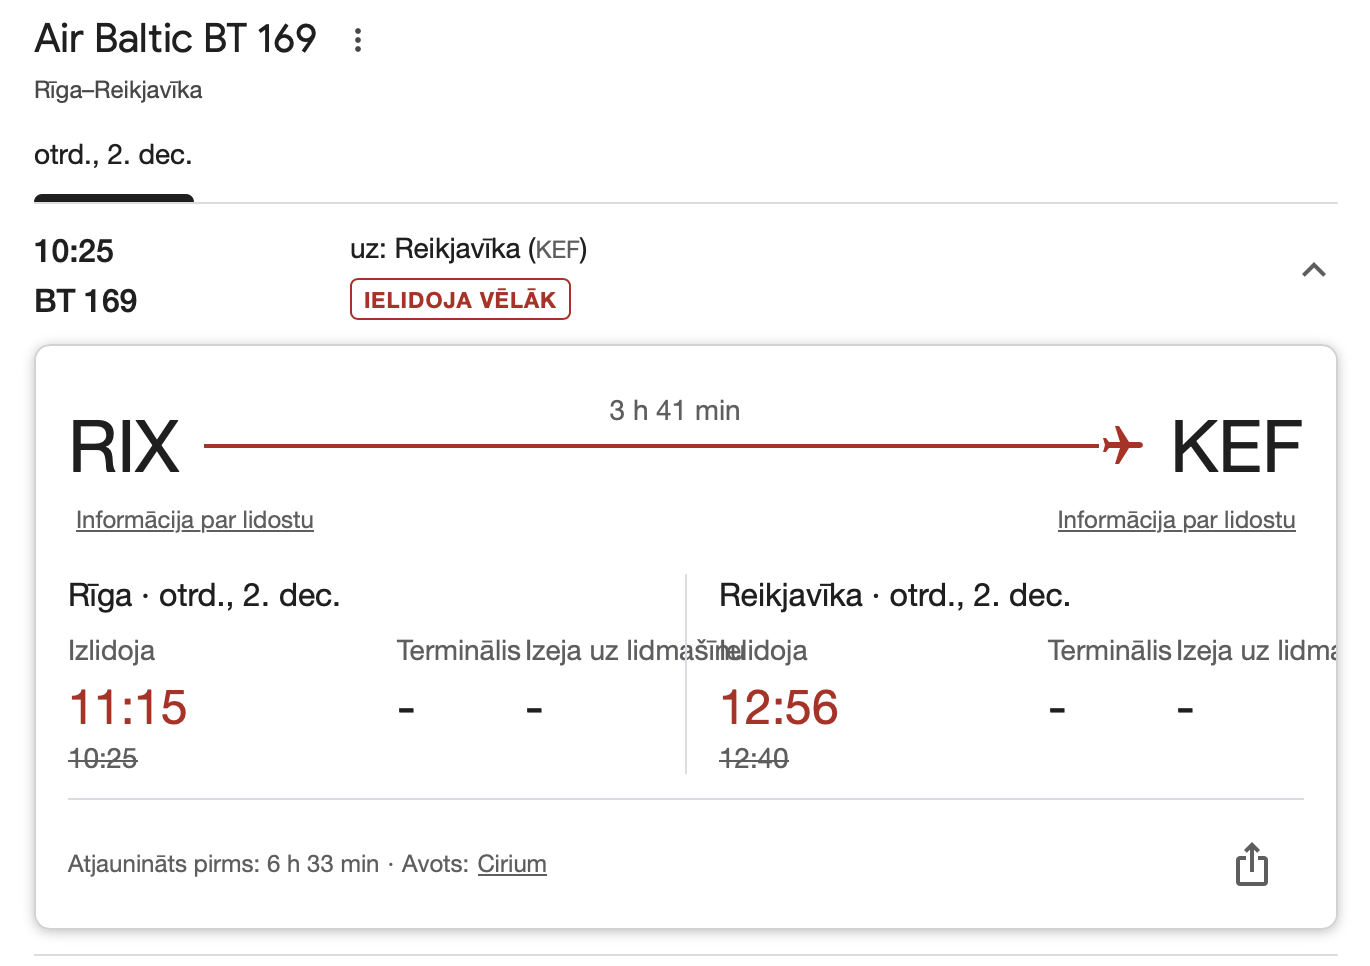Open the three-dot menu beside Air Baltic BT 169
Viewport: 1370px width, 966px height.
click(358, 40)
